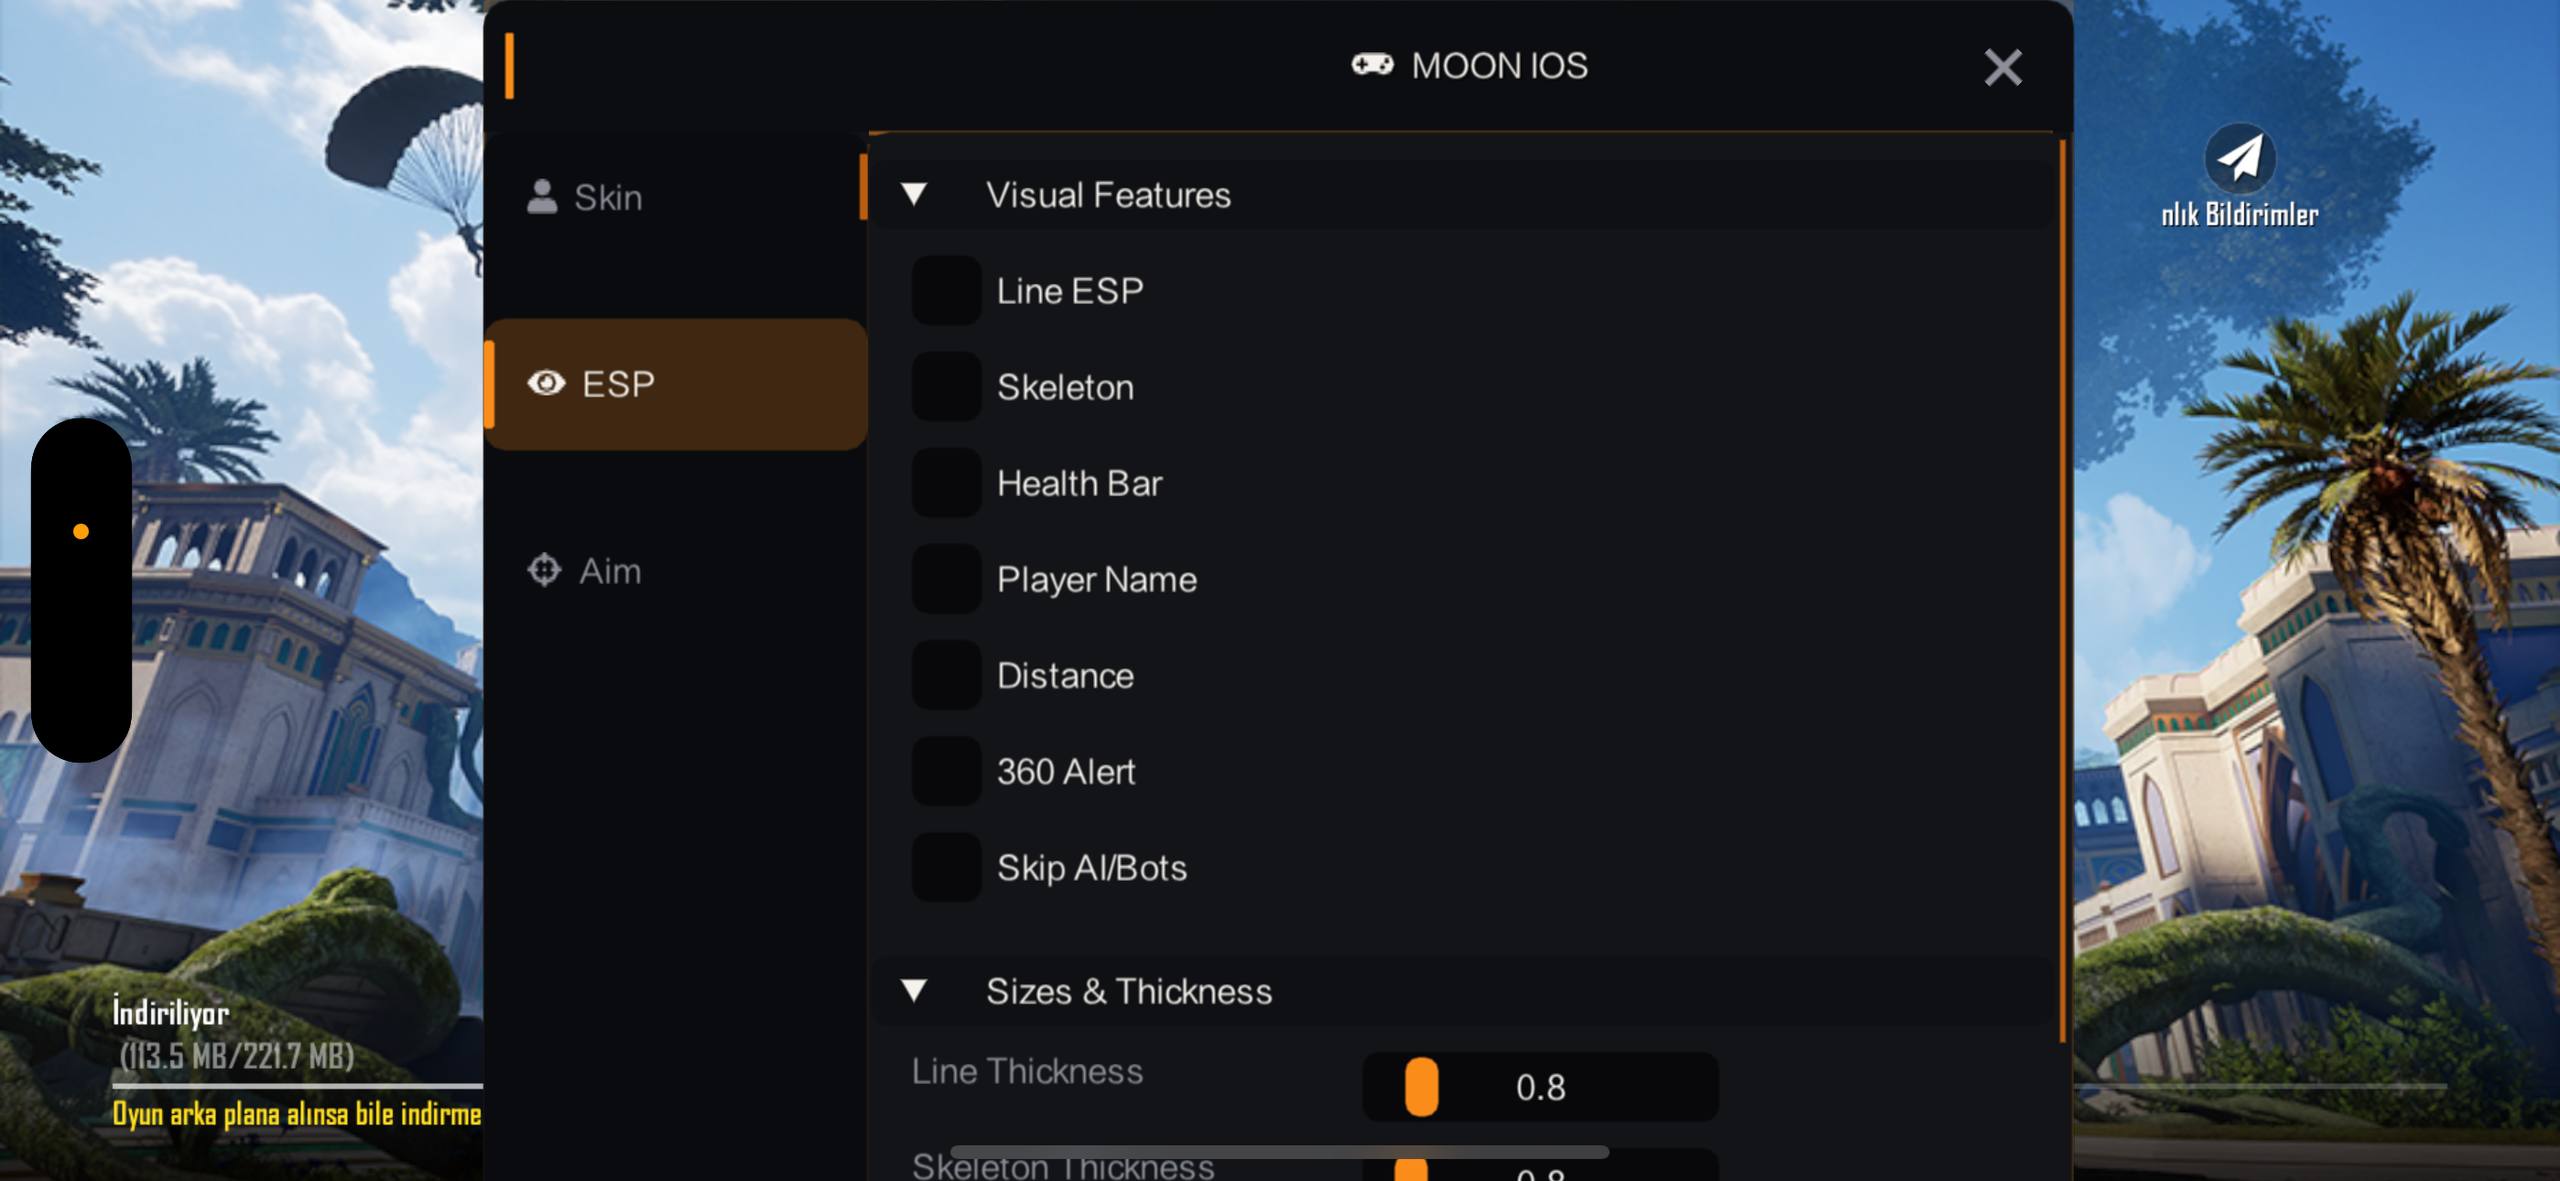The height and width of the screenshot is (1181, 2560).
Task: Enable the 360 Alert feature
Action: (x=945, y=771)
